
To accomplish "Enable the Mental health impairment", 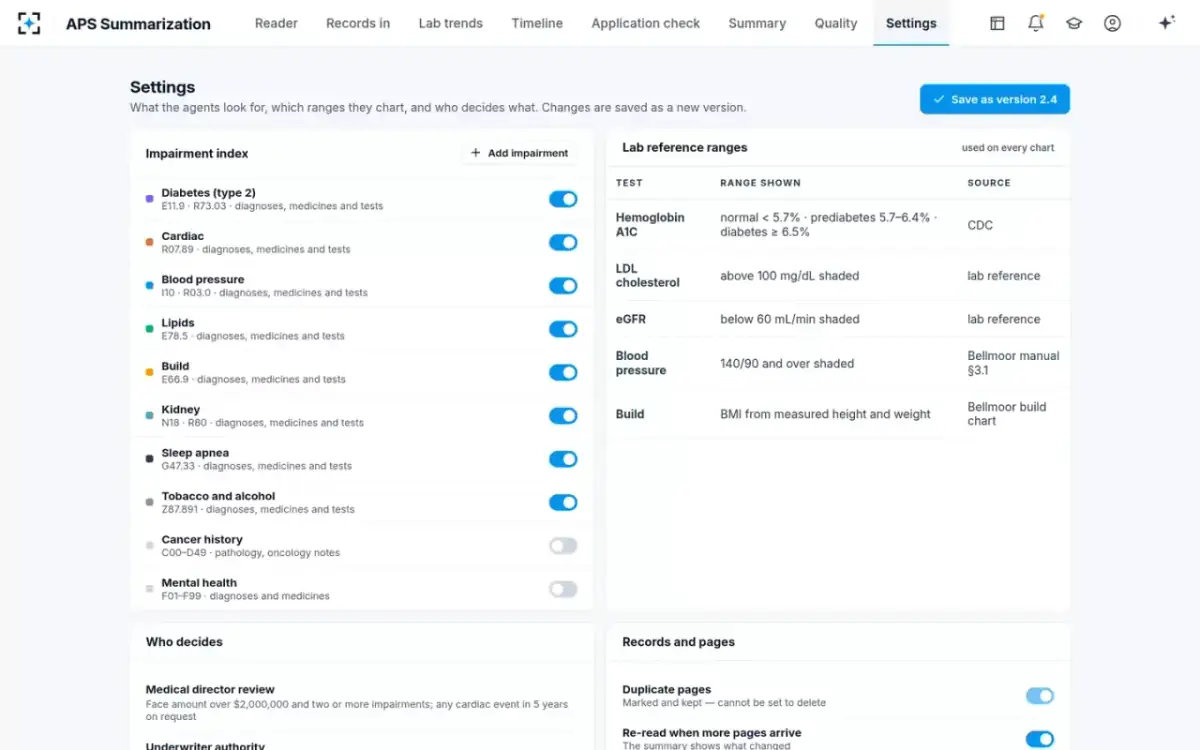I will pyautogui.click(x=563, y=589).
